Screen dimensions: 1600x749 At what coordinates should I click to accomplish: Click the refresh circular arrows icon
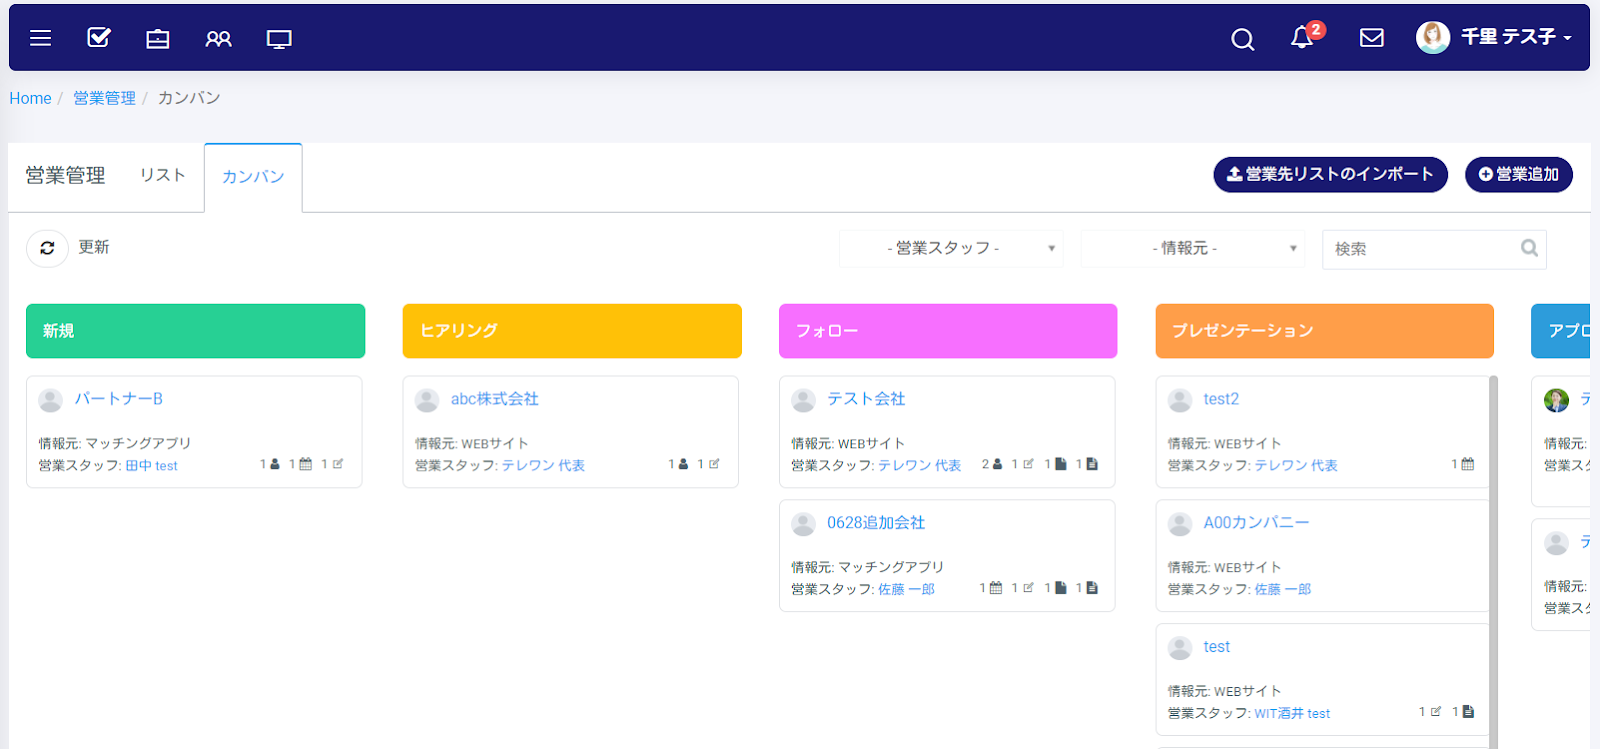[47, 248]
